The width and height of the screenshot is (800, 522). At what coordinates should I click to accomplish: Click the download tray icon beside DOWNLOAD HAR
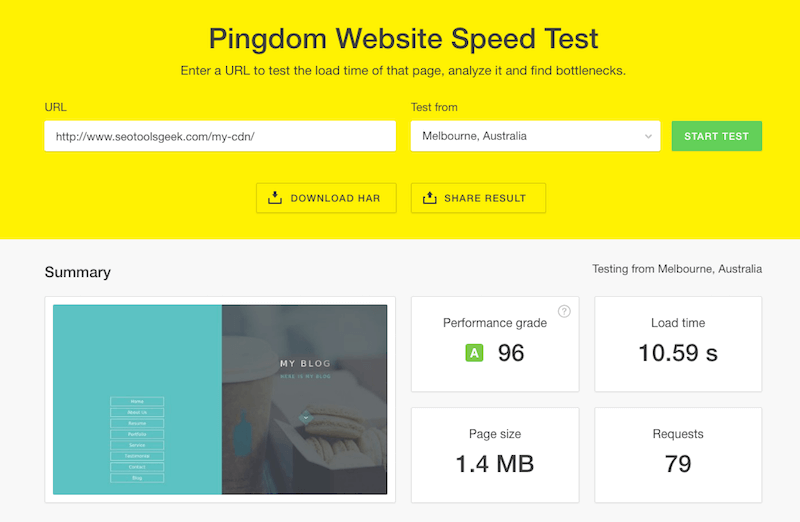[x=275, y=198]
